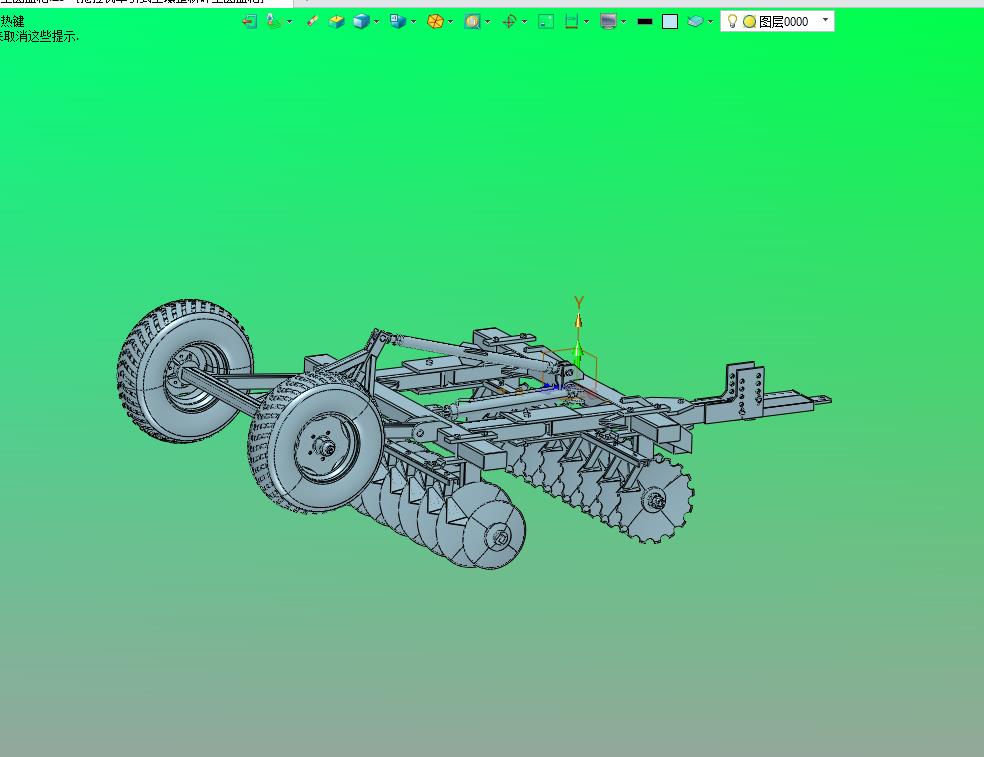This screenshot has height=757, width=984.
Task: Click the magnifier zoom icon
Action: pyautogui.click(x=472, y=22)
